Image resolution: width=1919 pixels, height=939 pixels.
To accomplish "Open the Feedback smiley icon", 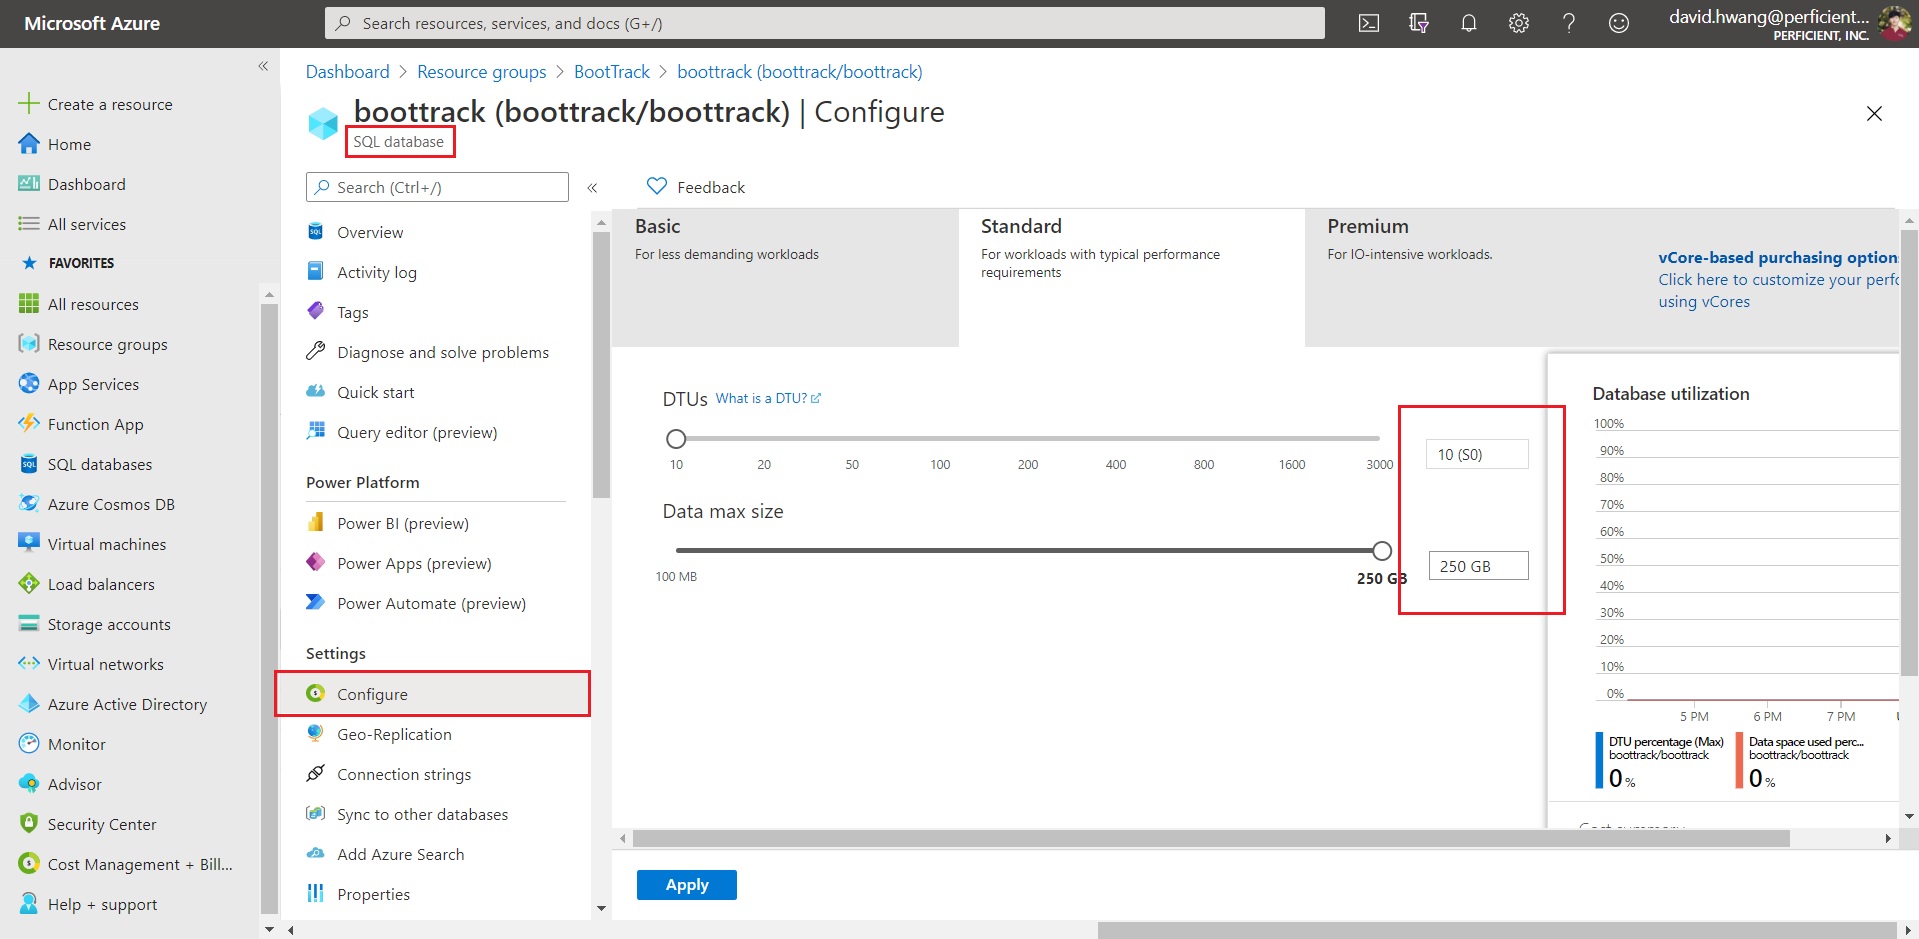I will [x=1619, y=23].
